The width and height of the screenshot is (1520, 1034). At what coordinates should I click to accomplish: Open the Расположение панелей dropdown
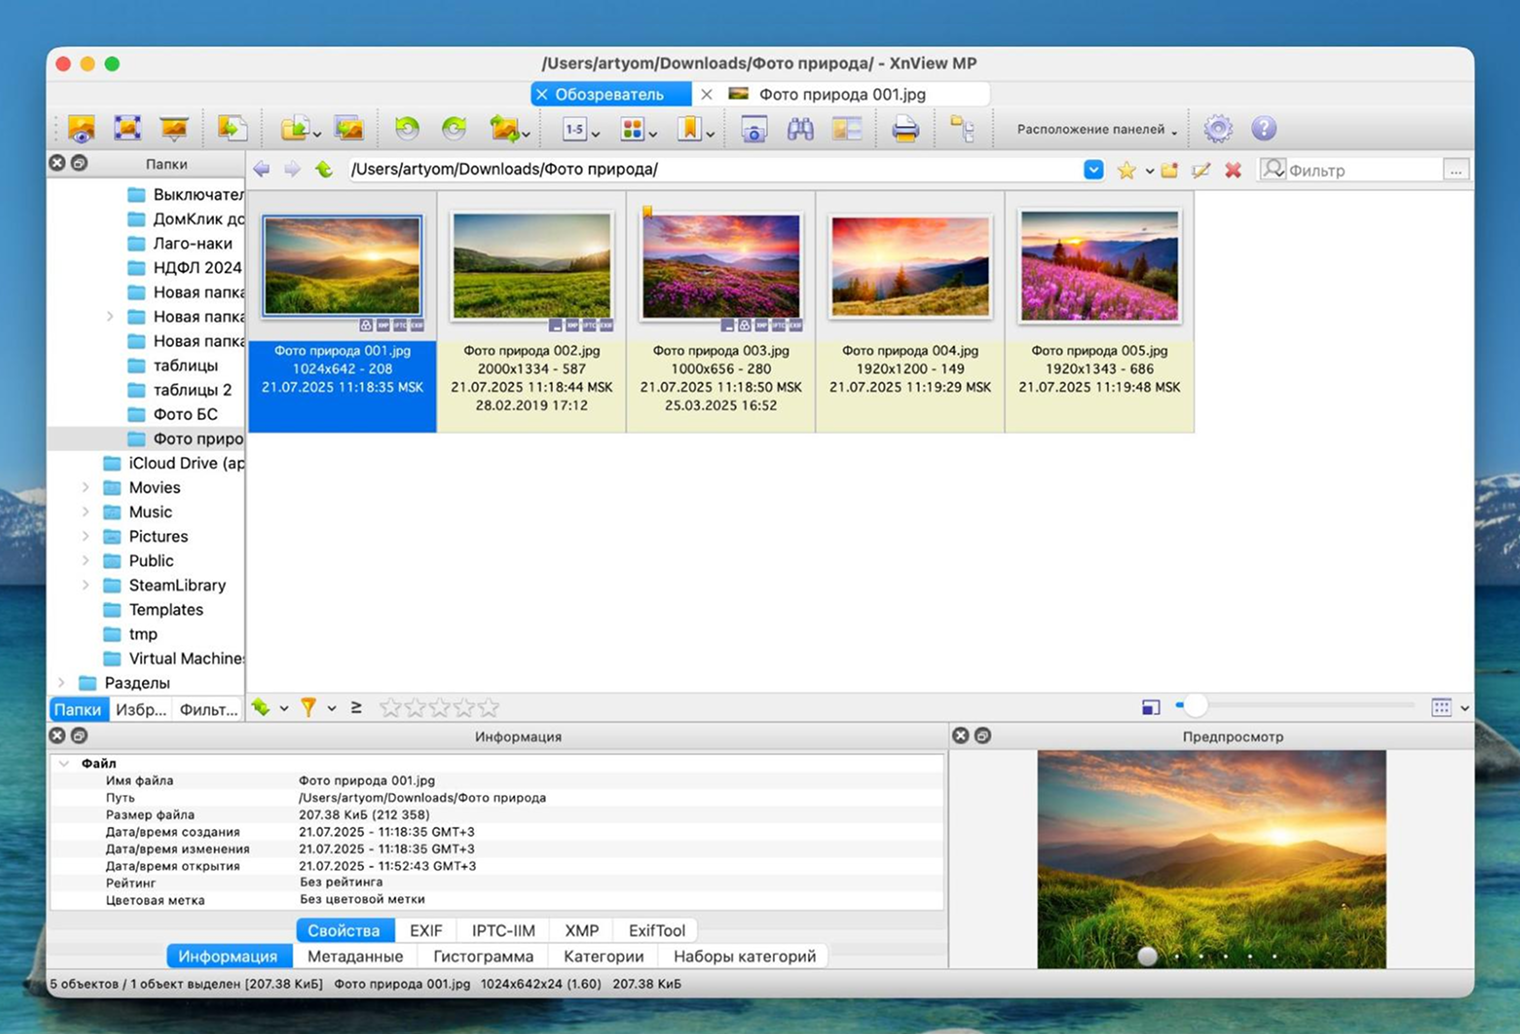(x=1097, y=129)
